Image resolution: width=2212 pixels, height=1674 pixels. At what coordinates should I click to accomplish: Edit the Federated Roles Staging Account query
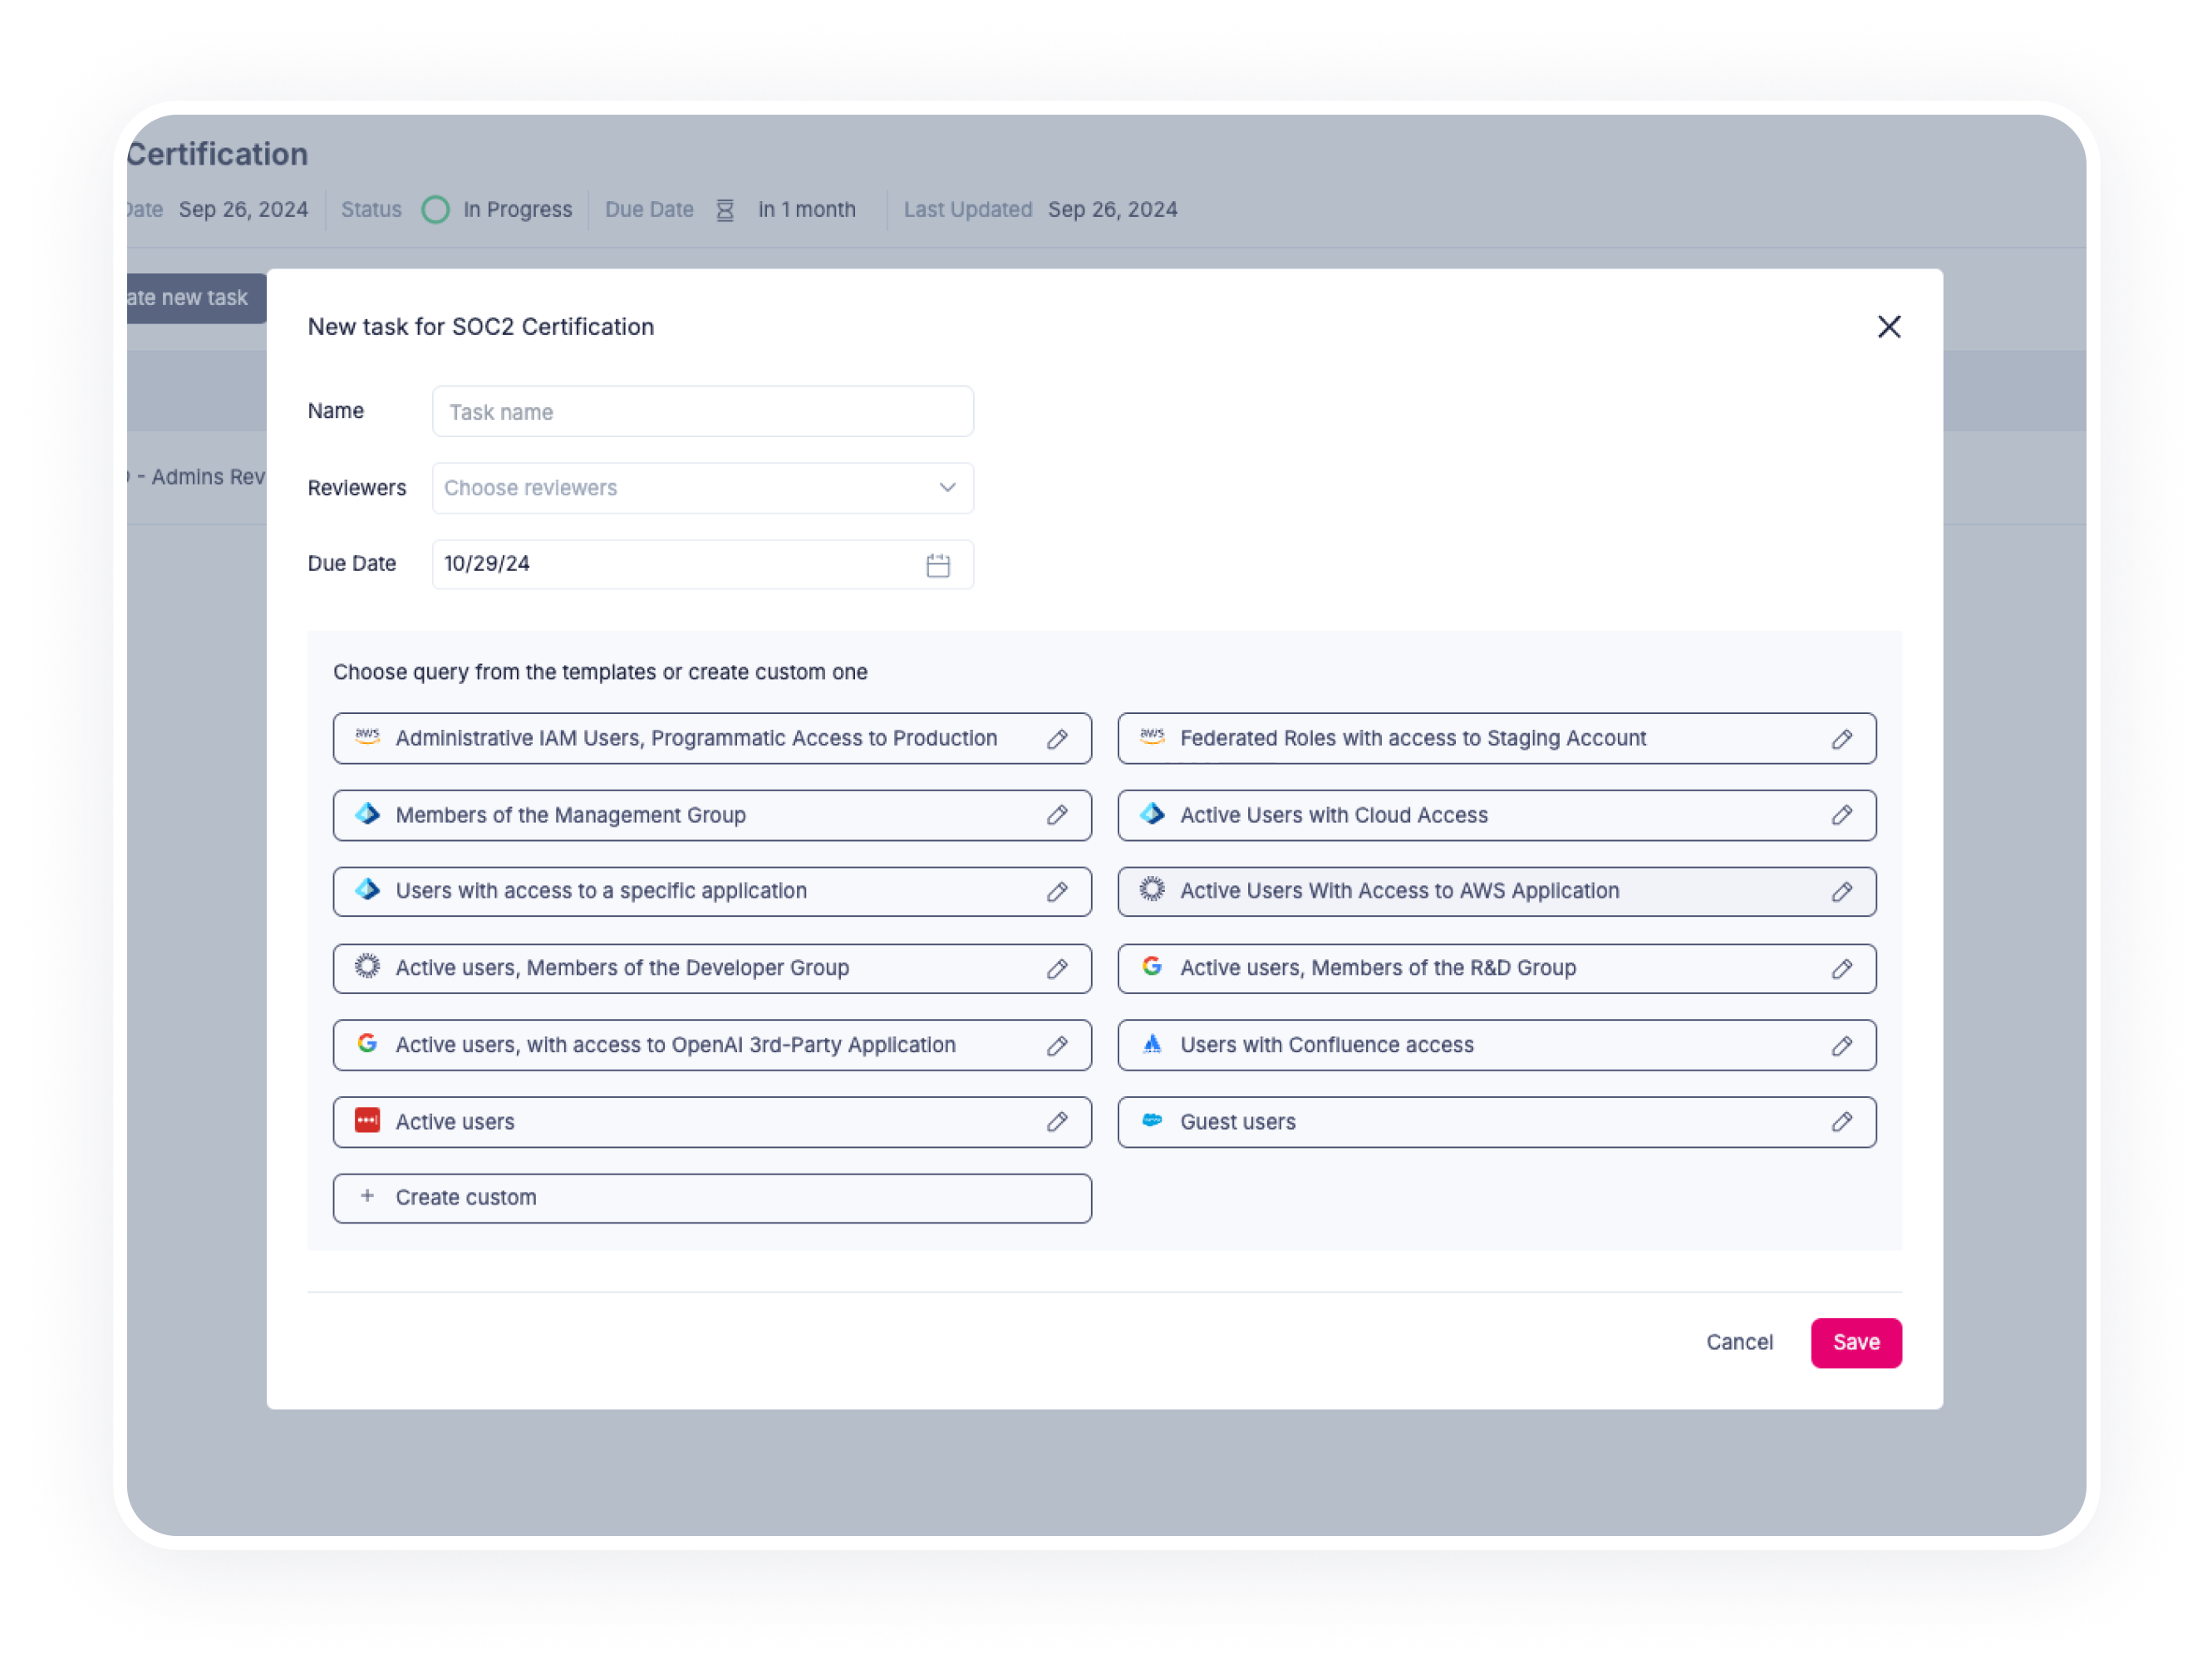pos(1842,739)
